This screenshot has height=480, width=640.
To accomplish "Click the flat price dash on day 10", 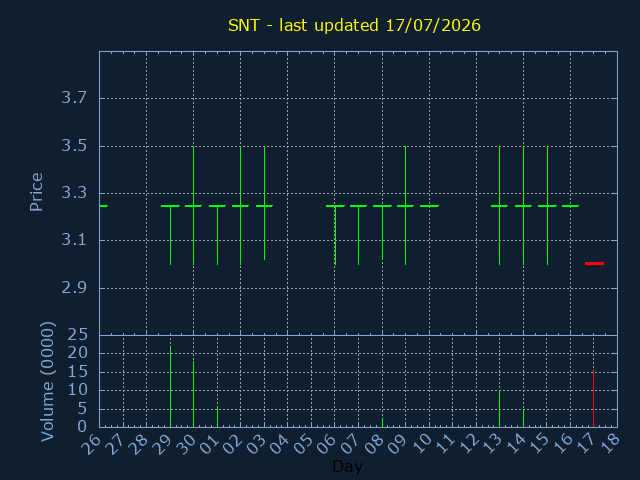I will 429,206.
